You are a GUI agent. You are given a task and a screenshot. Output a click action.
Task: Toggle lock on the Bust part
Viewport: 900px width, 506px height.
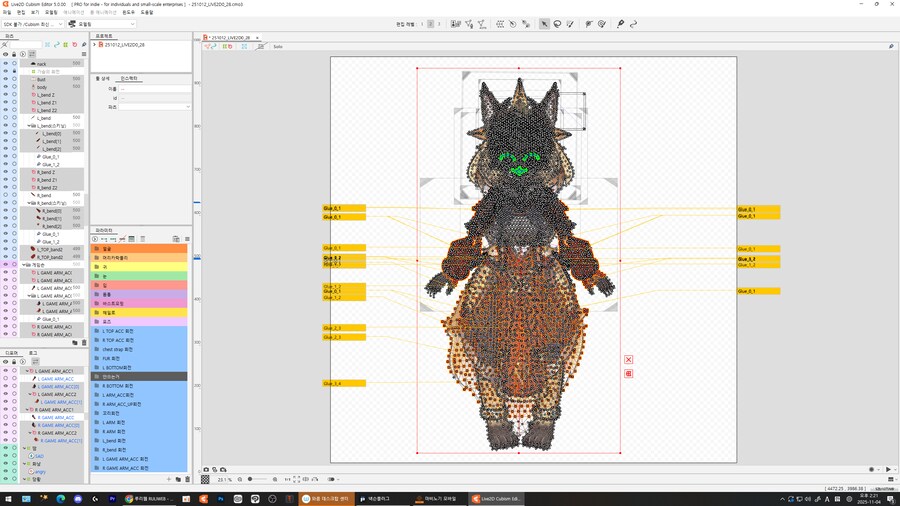tap(14, 80)
